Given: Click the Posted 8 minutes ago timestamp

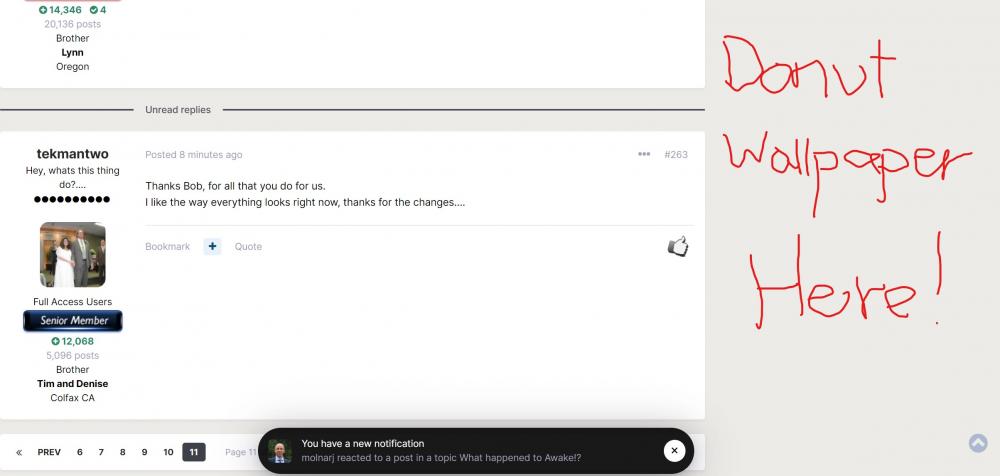Looking at the screenshot, I should [194, 154].
